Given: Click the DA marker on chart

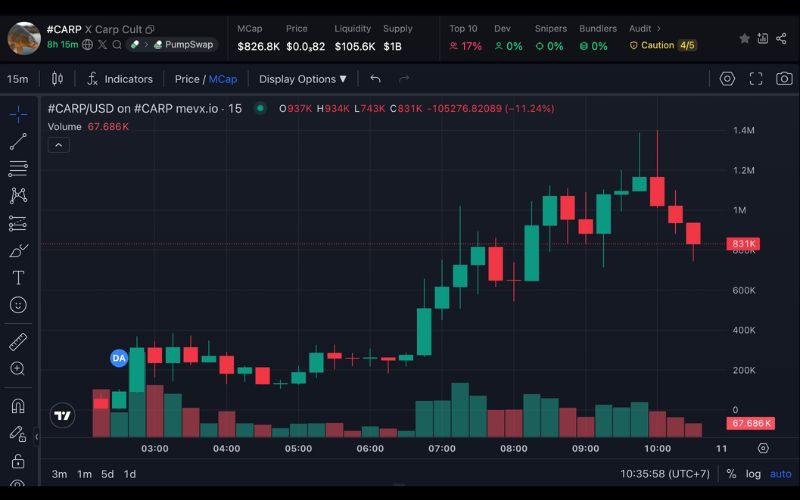Looking at the screenshot, I should coord(119,358).
